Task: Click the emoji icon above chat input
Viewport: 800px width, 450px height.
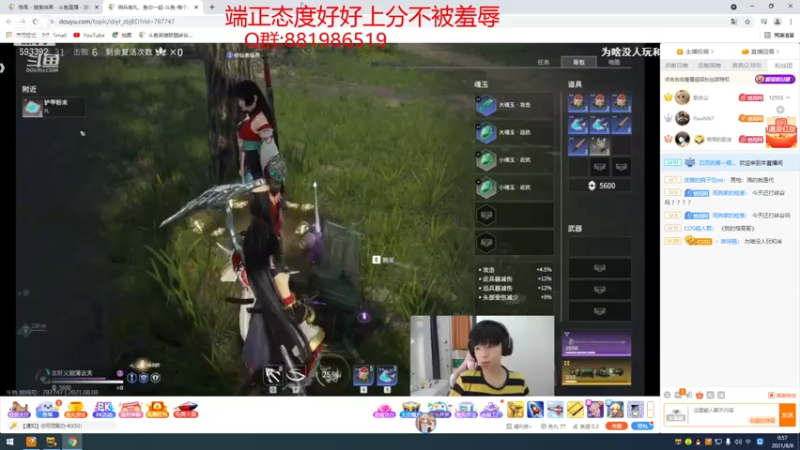Action: [x=667, y=395]
